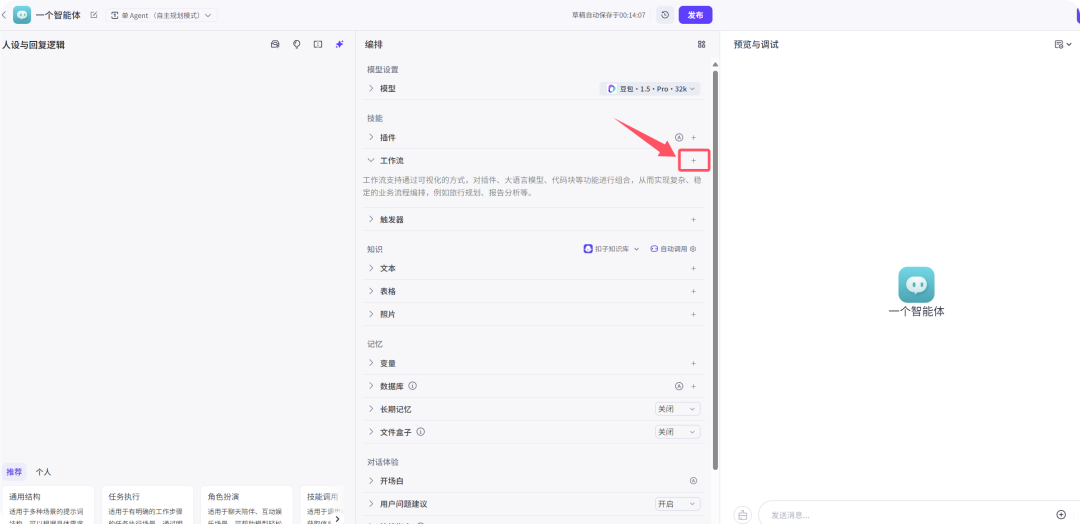Open the 单 Agent mode dropdown
This screenshot has width=1080, height=524.
160,15
